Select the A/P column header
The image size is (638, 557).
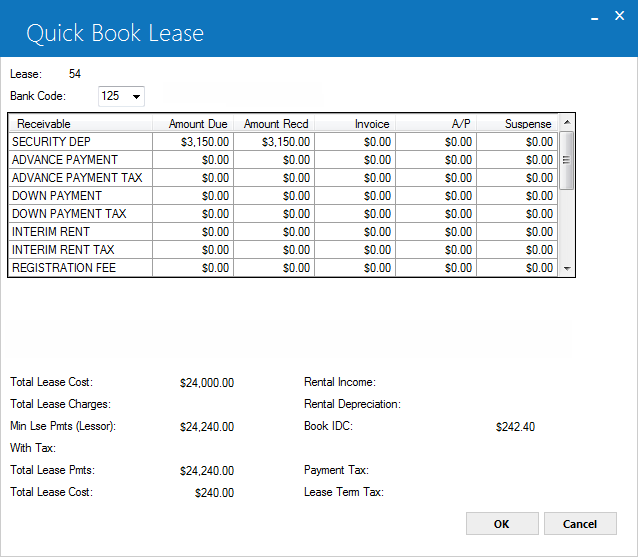436,124
